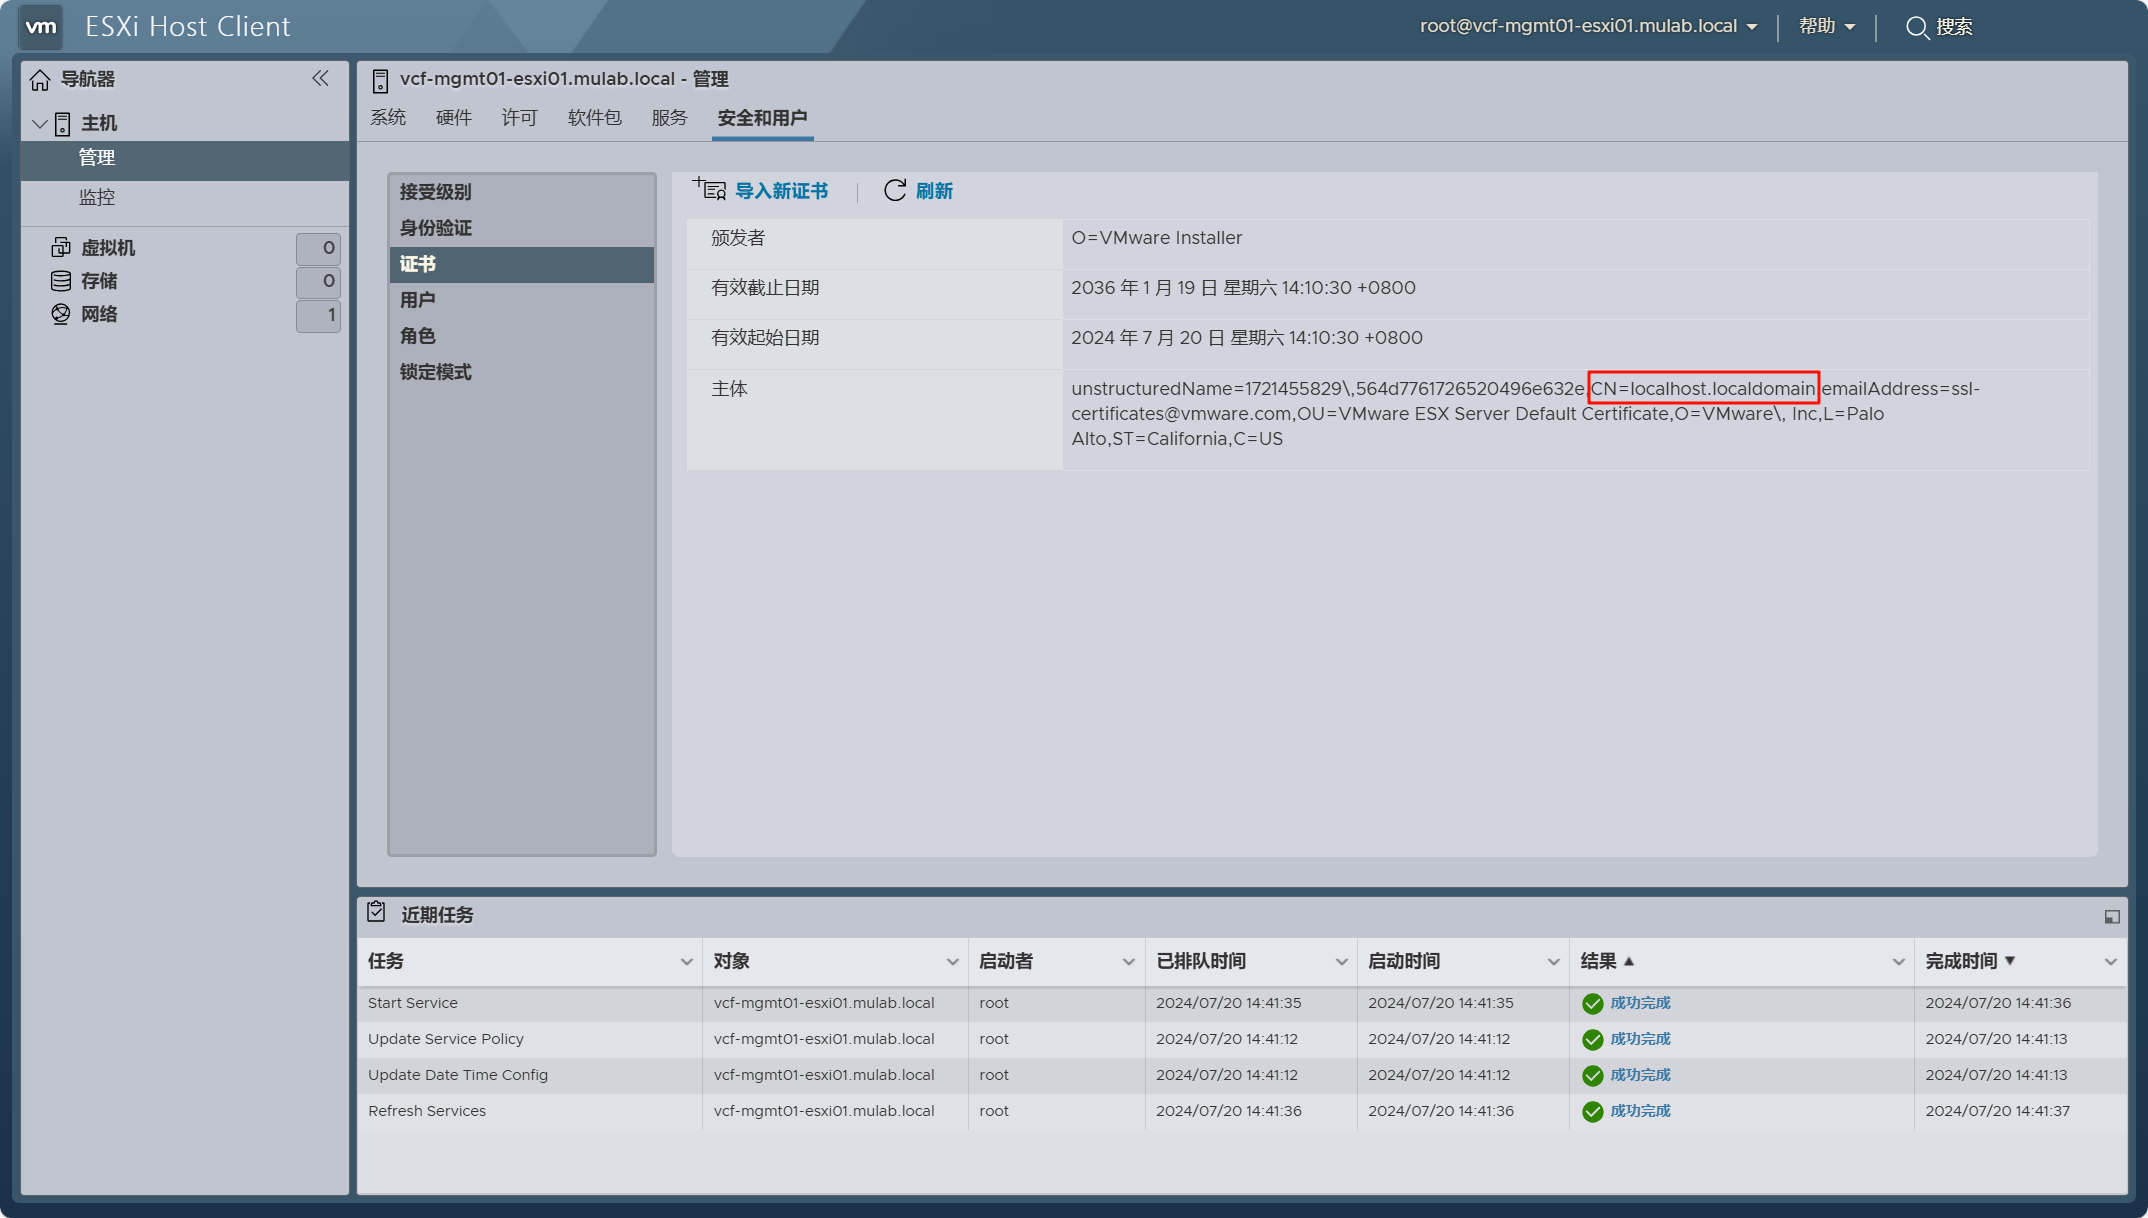Click the 刷新 button

coord(918,190)
